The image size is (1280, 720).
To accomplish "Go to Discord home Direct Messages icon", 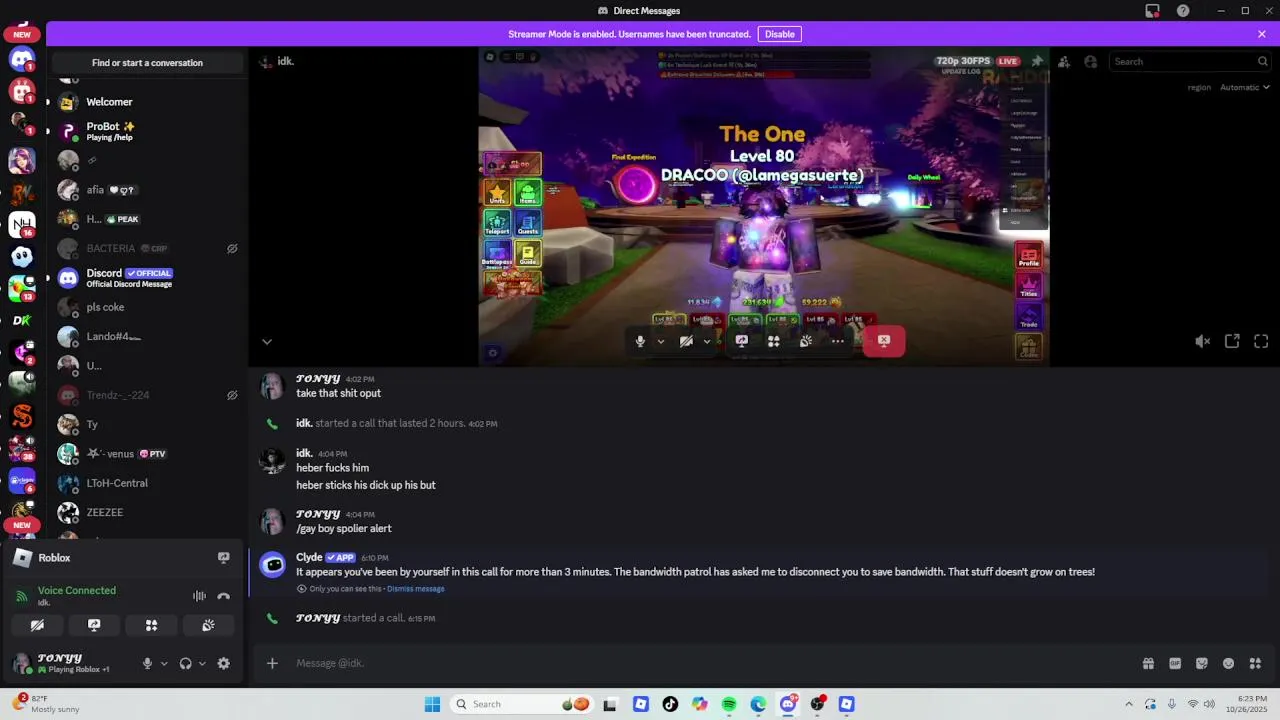I will click(x=22, y=59).
